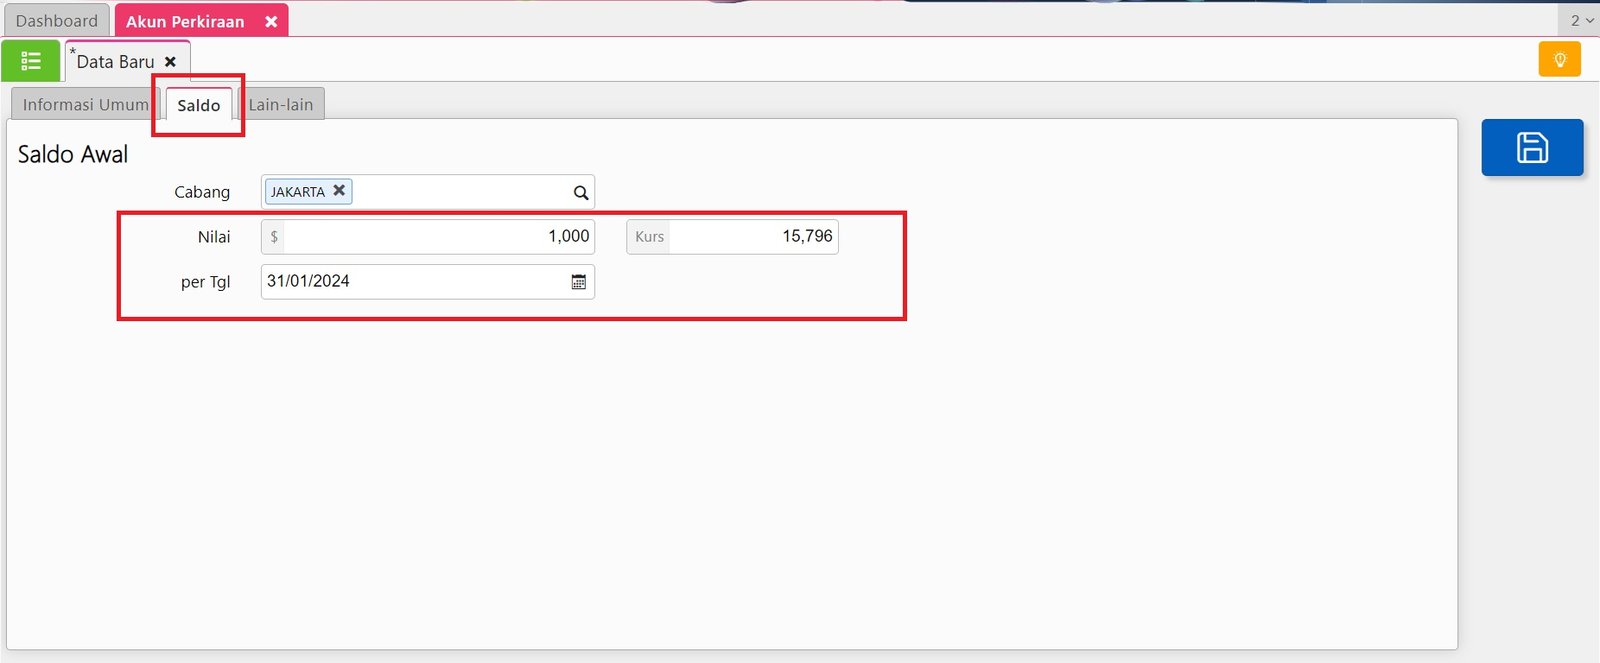The width and height of the screenshot is (1600, 663).
Task: Go to the Dashboard tab
Action: click(57, 21)
